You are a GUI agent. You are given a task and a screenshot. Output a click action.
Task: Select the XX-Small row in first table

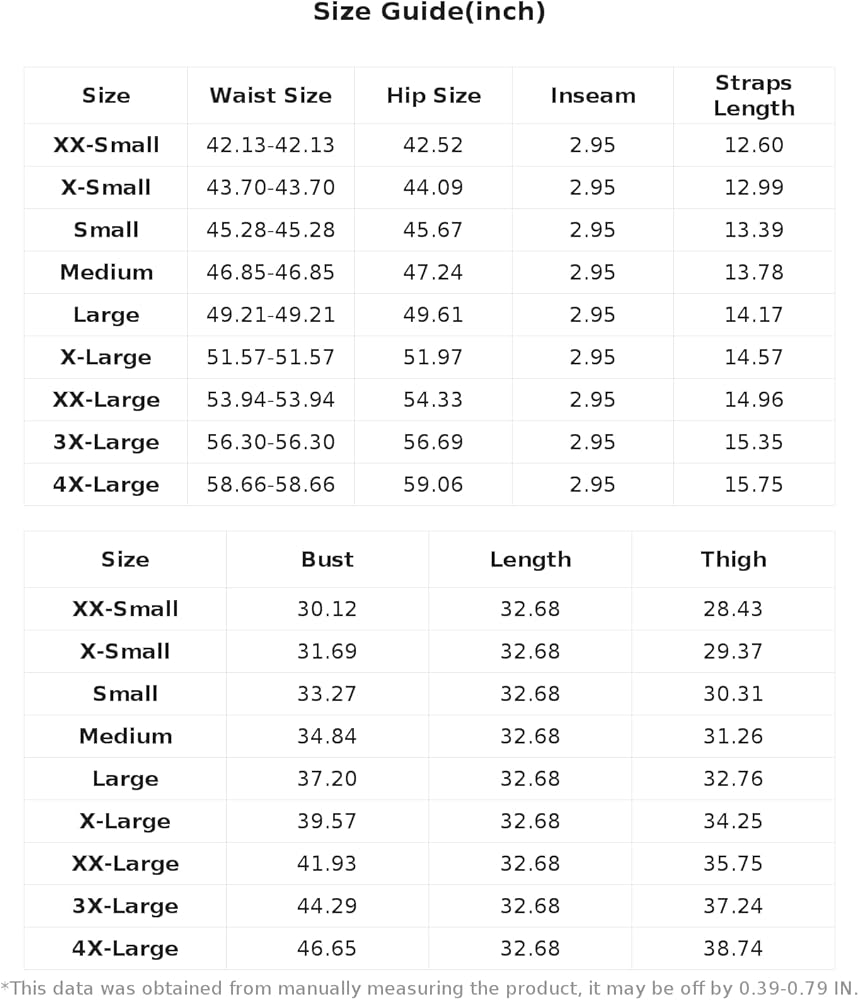coord(429,145)
